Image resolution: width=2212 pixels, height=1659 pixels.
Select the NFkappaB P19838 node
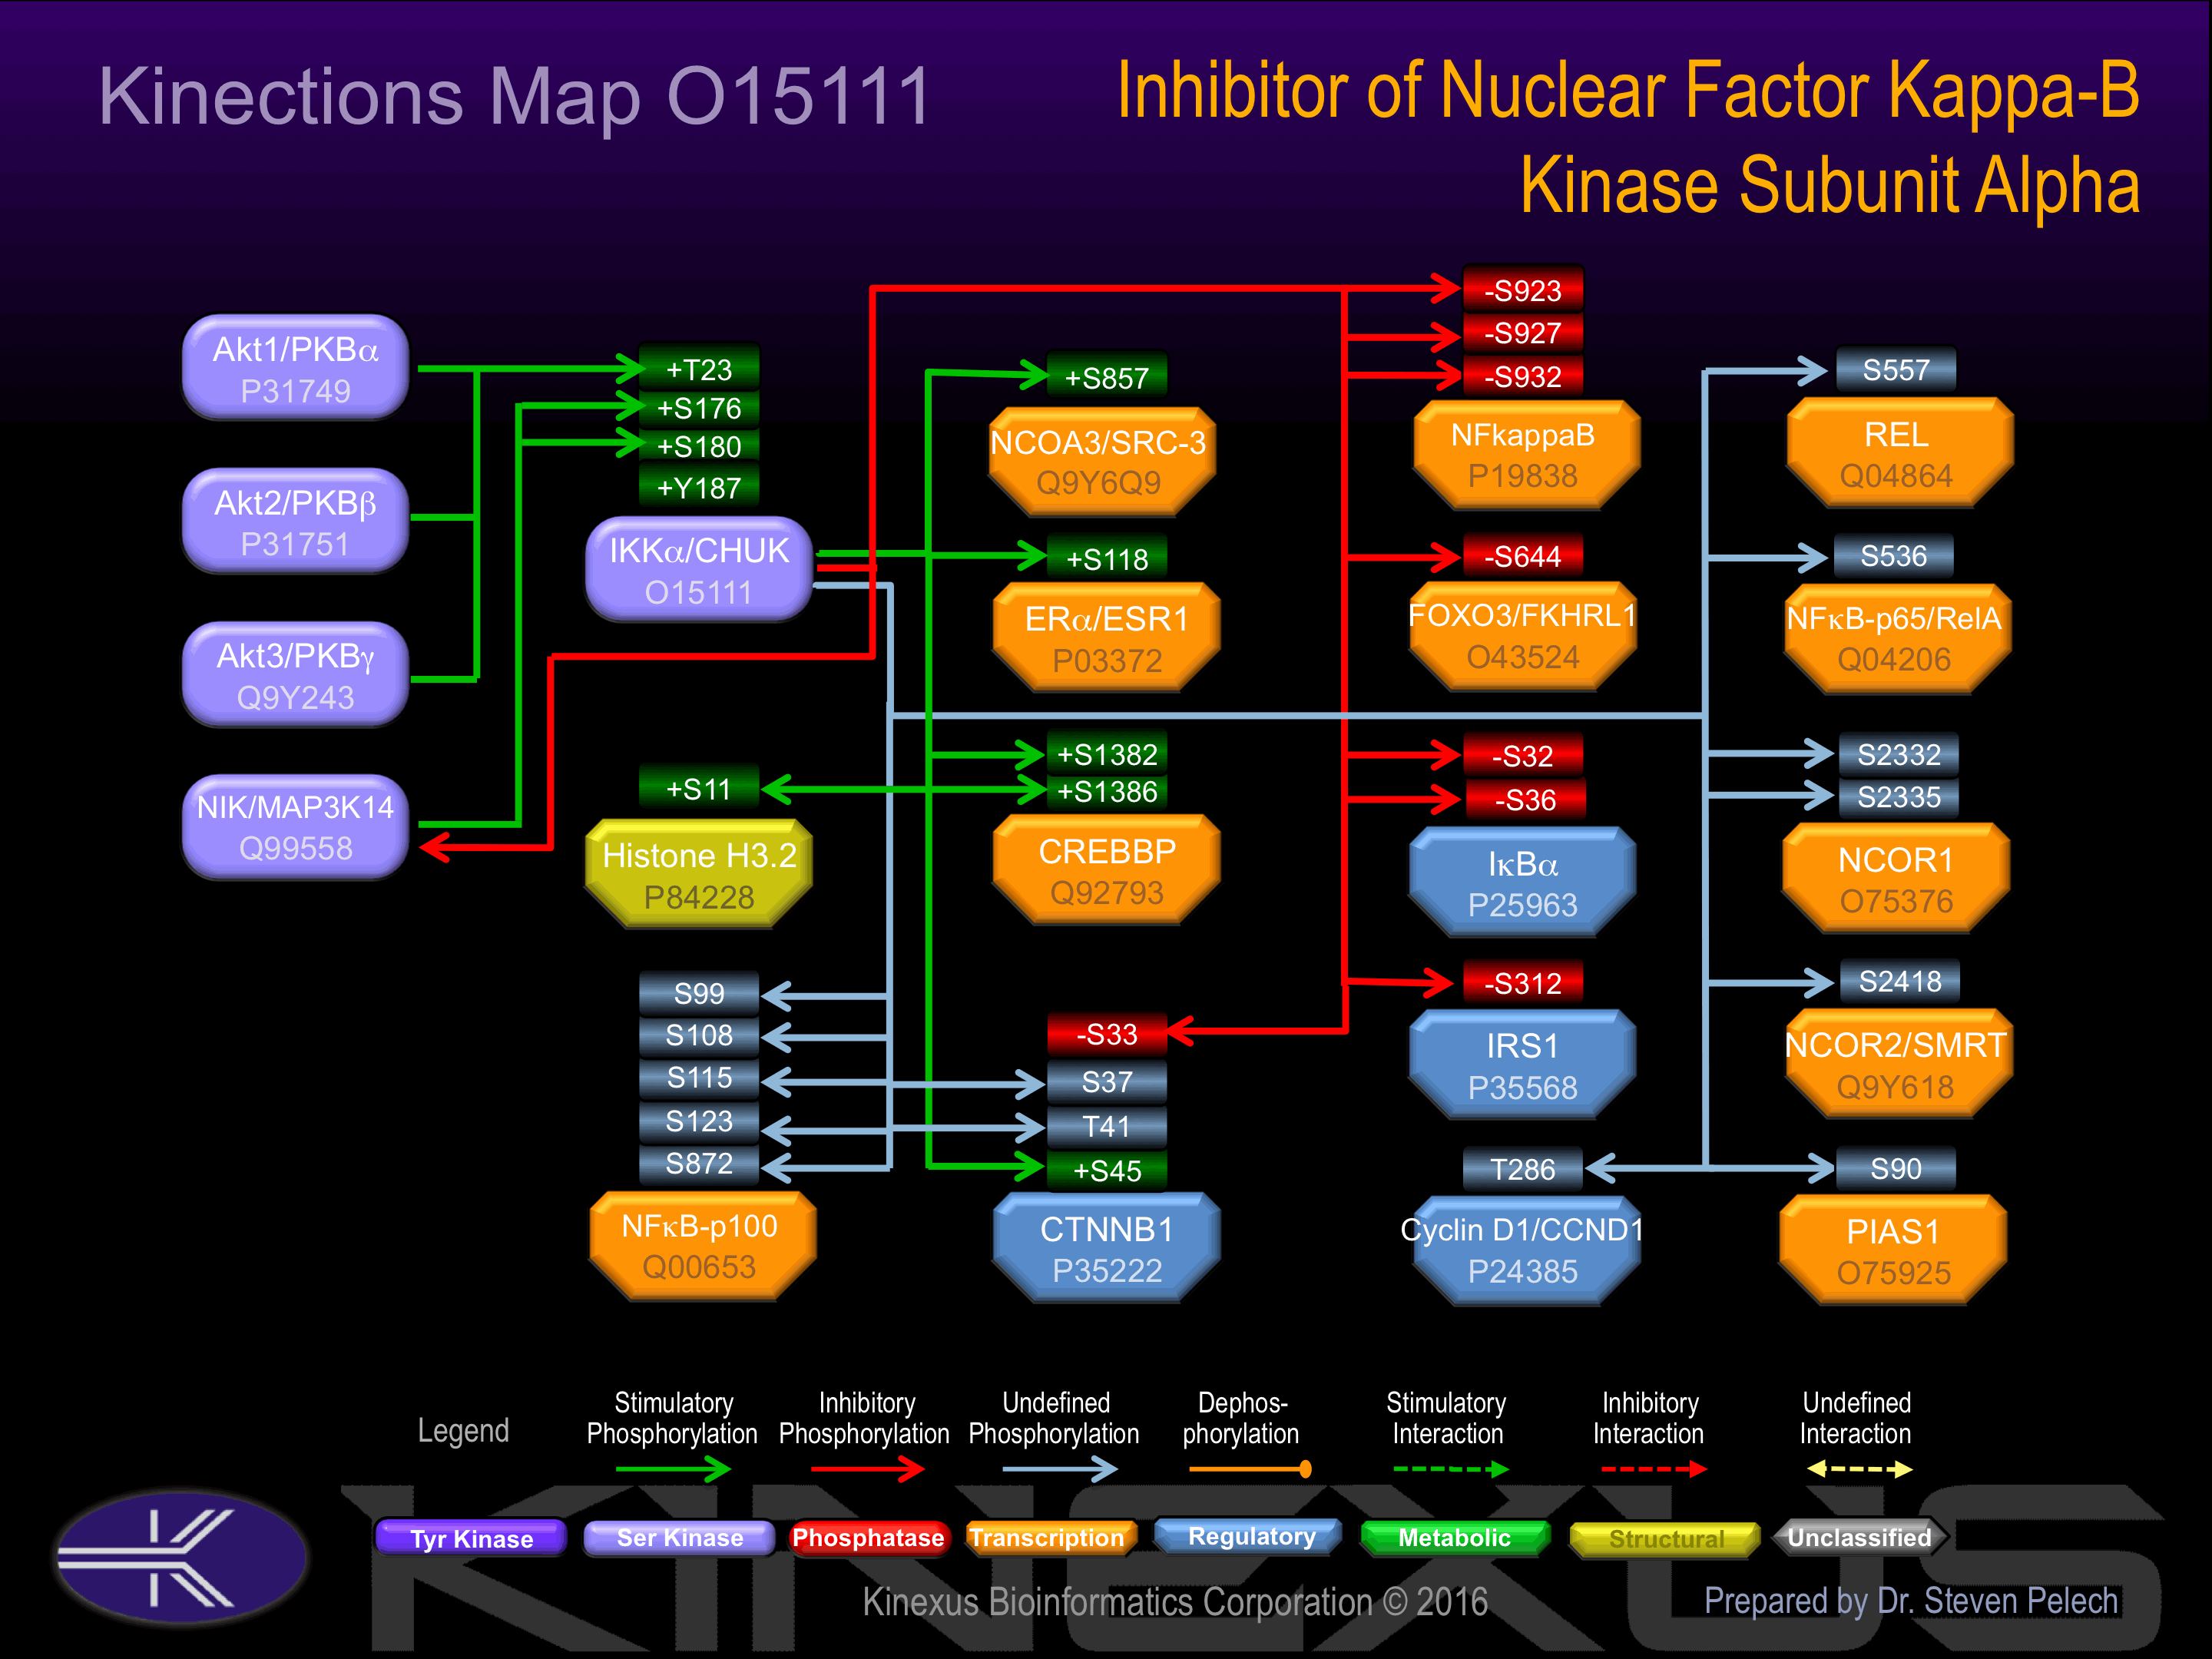click(x=1525, y=454)
